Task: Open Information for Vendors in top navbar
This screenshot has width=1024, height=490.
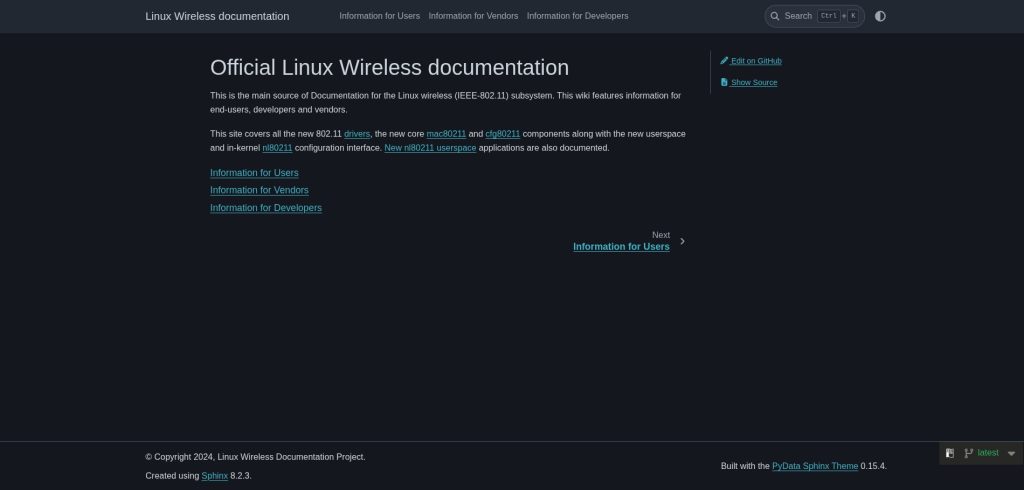Action: (x=473, y=16)
